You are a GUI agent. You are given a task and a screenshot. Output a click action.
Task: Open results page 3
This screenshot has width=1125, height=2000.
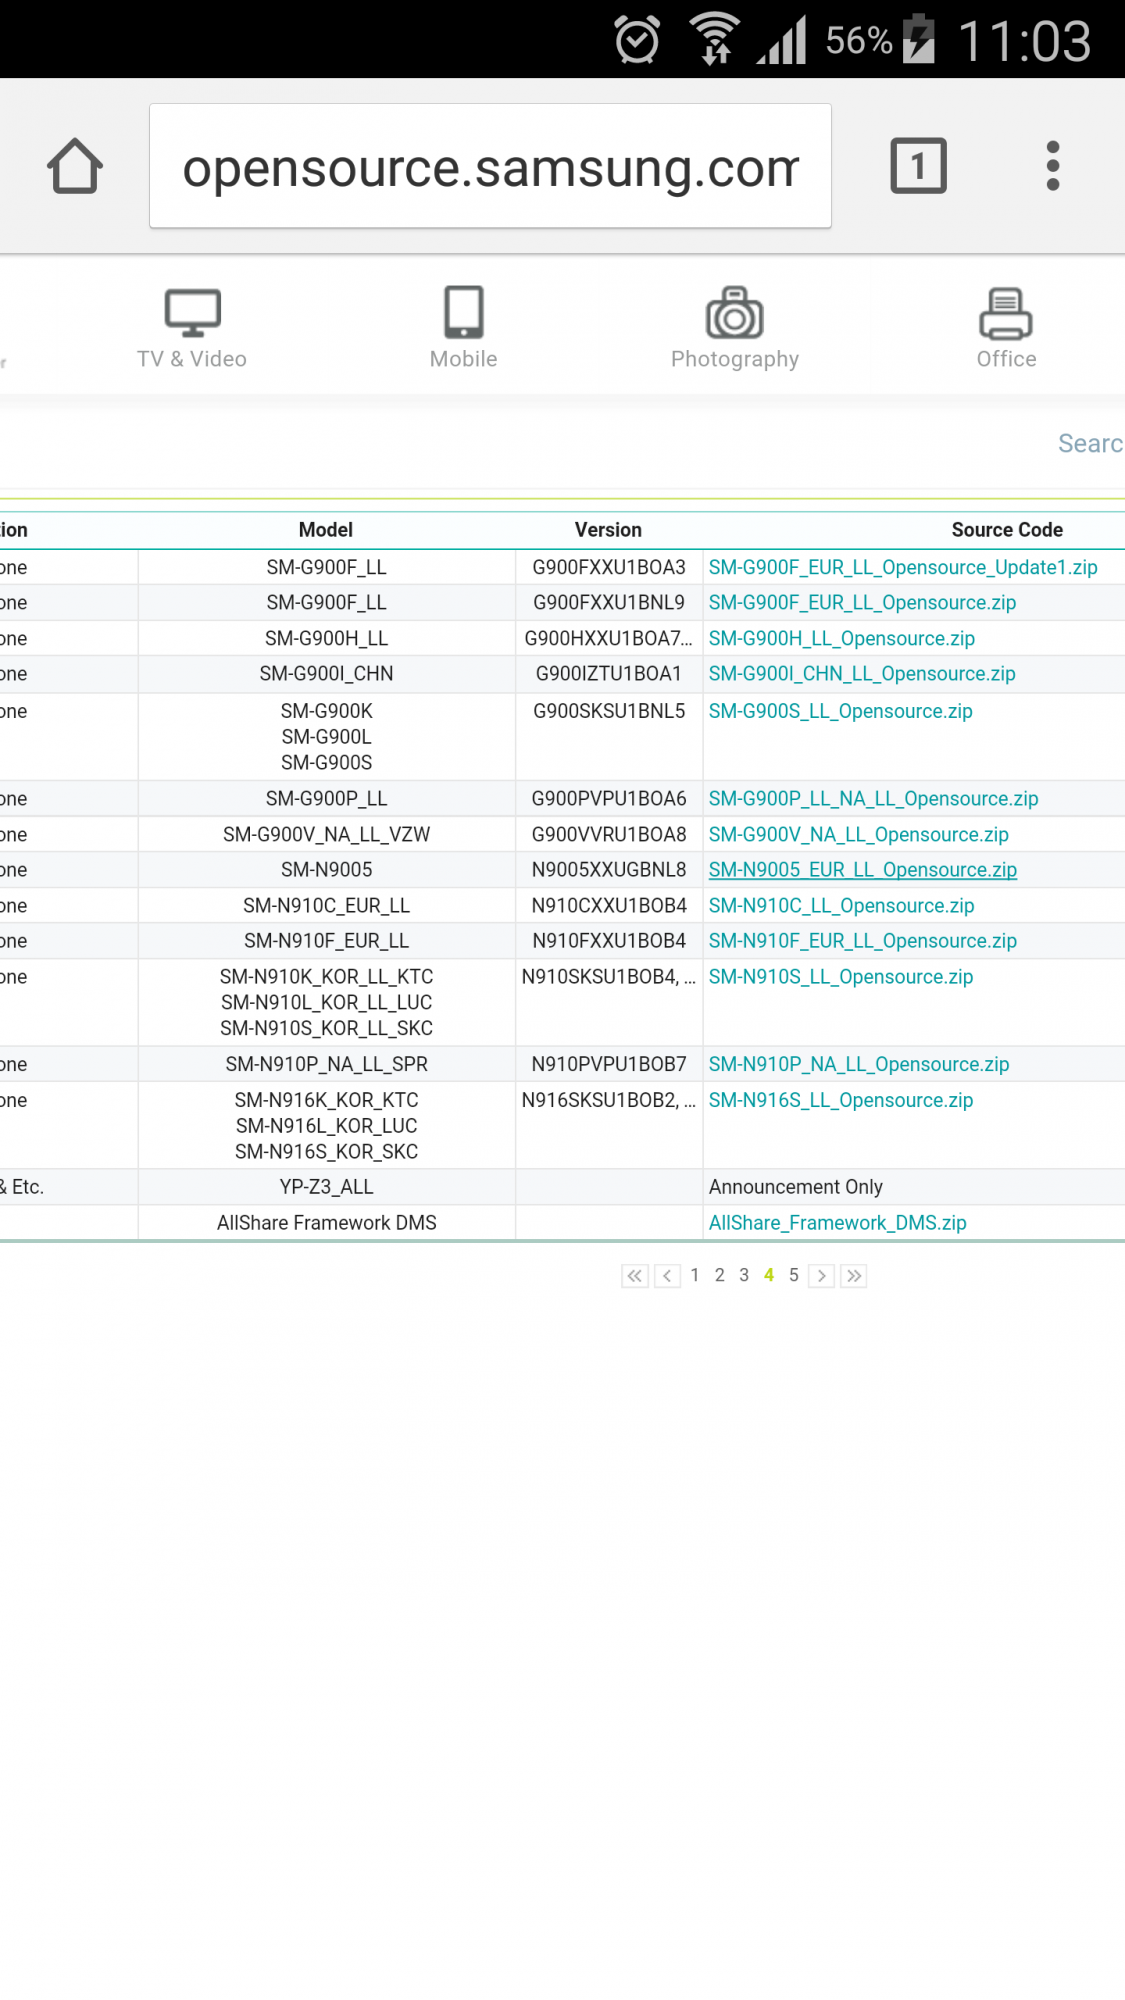click(x=744, y=1275)
